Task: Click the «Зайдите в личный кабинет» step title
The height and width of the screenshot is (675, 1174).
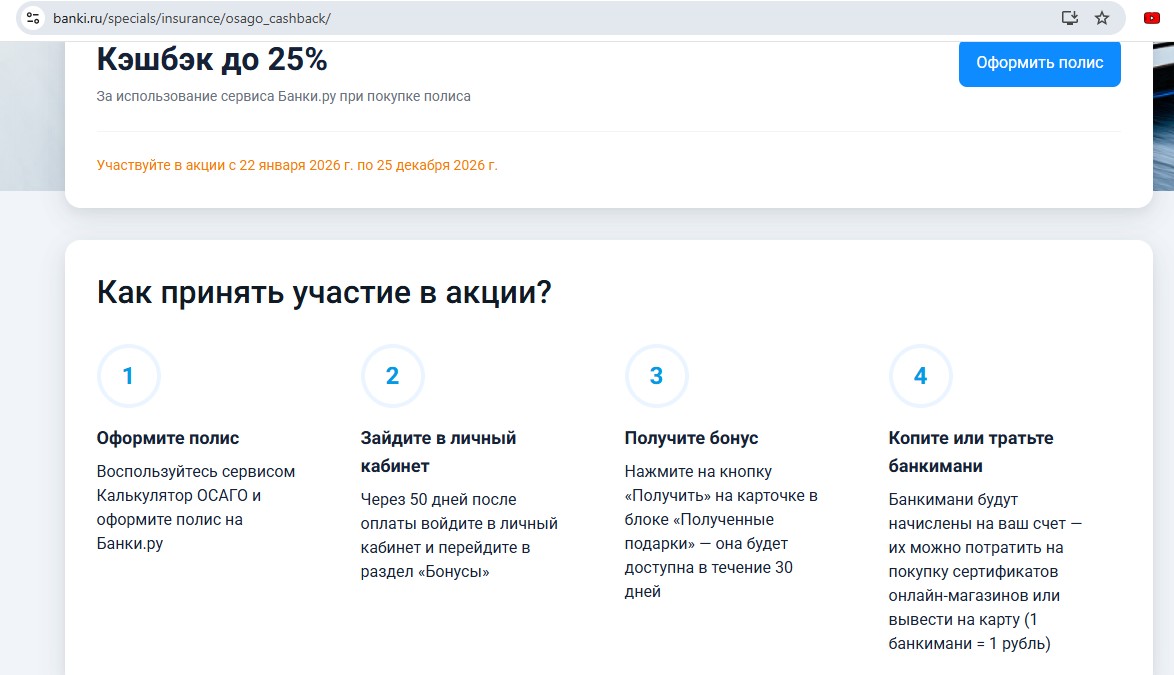Action: tap(438, 452)
